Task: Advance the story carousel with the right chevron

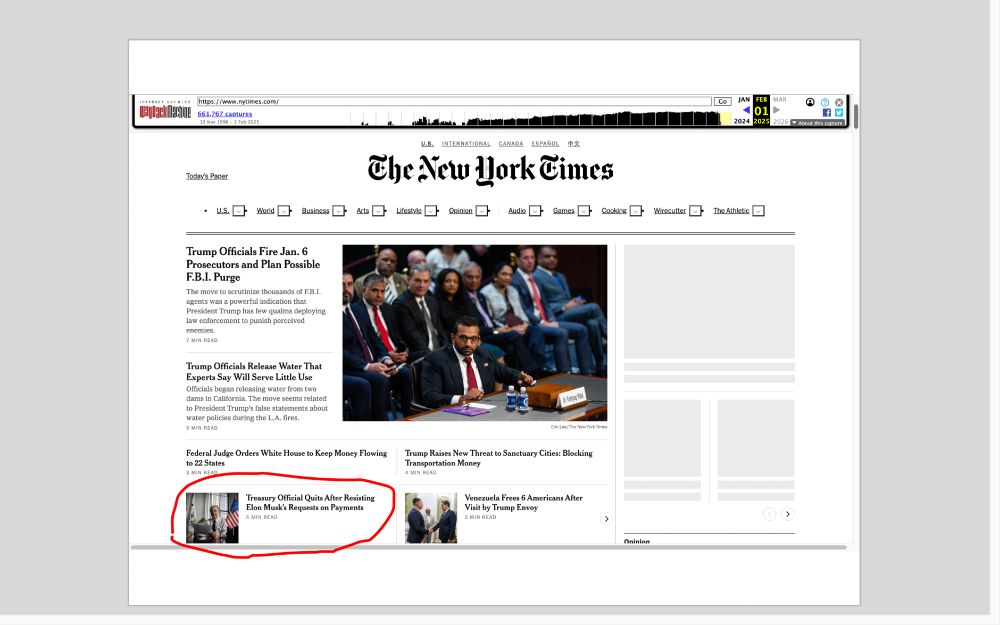Action: pos(607,519)
